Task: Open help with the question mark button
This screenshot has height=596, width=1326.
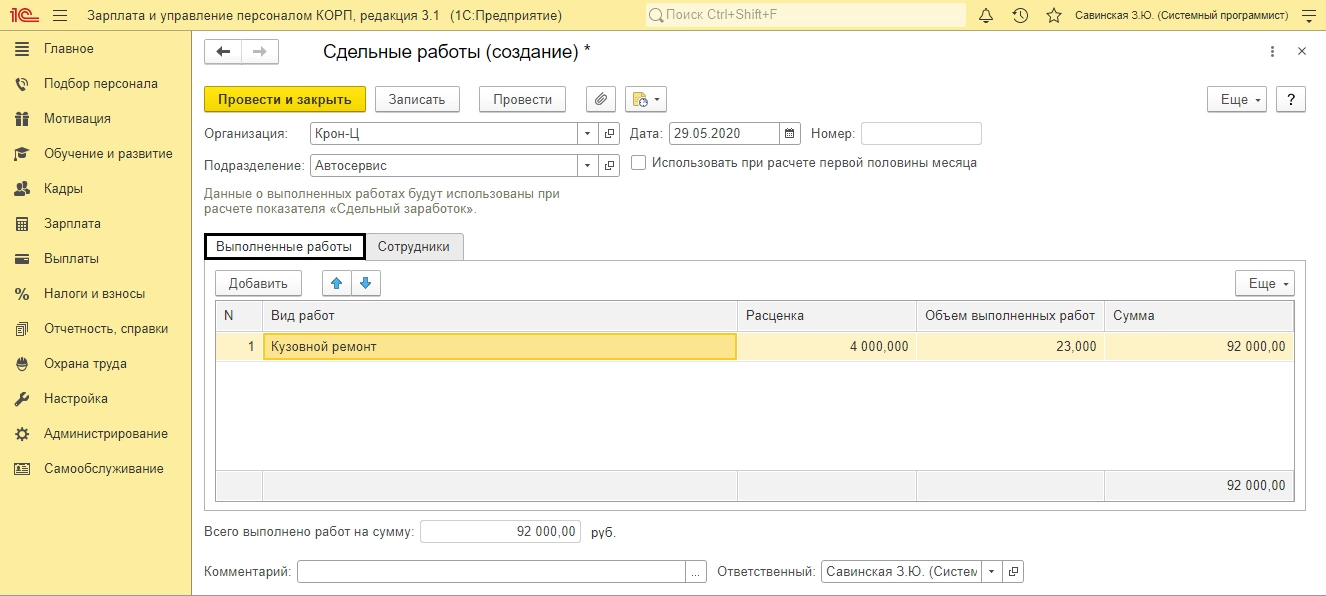Action: click(x=1291, y=99)
